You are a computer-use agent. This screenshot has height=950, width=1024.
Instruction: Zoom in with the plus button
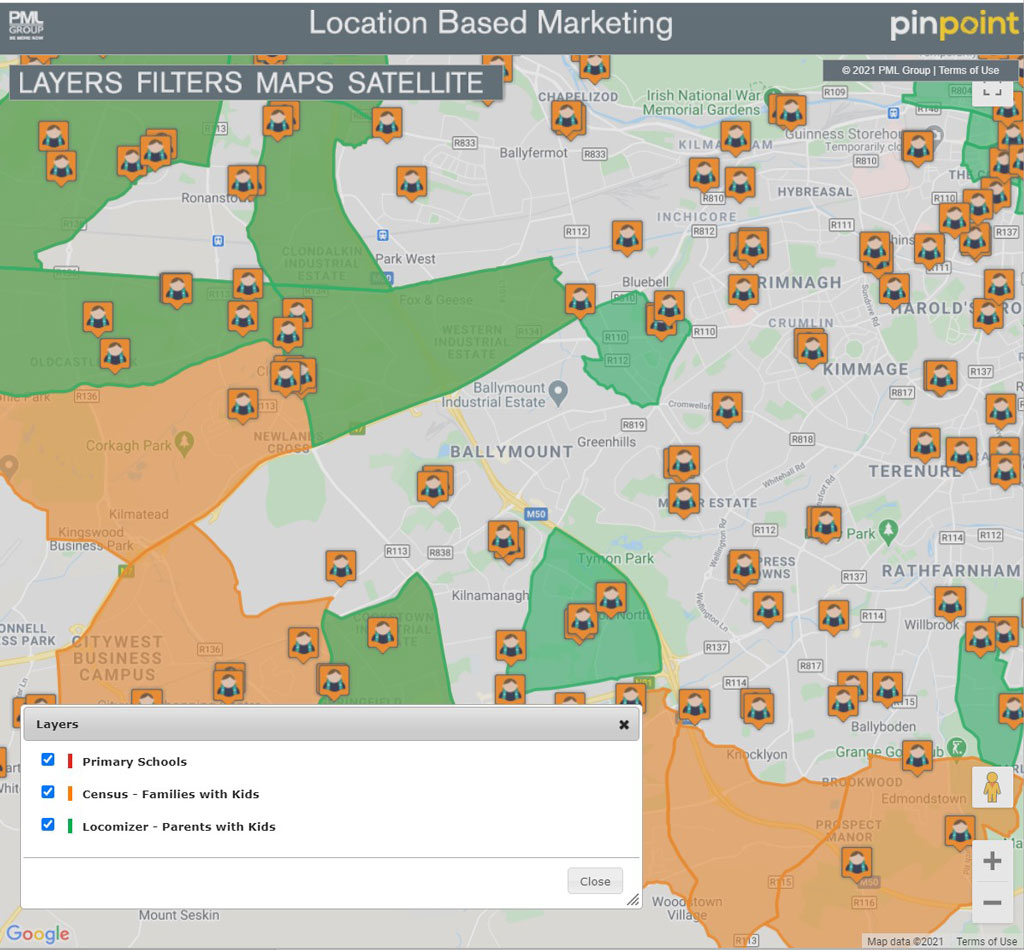click(x=992, y=861)
